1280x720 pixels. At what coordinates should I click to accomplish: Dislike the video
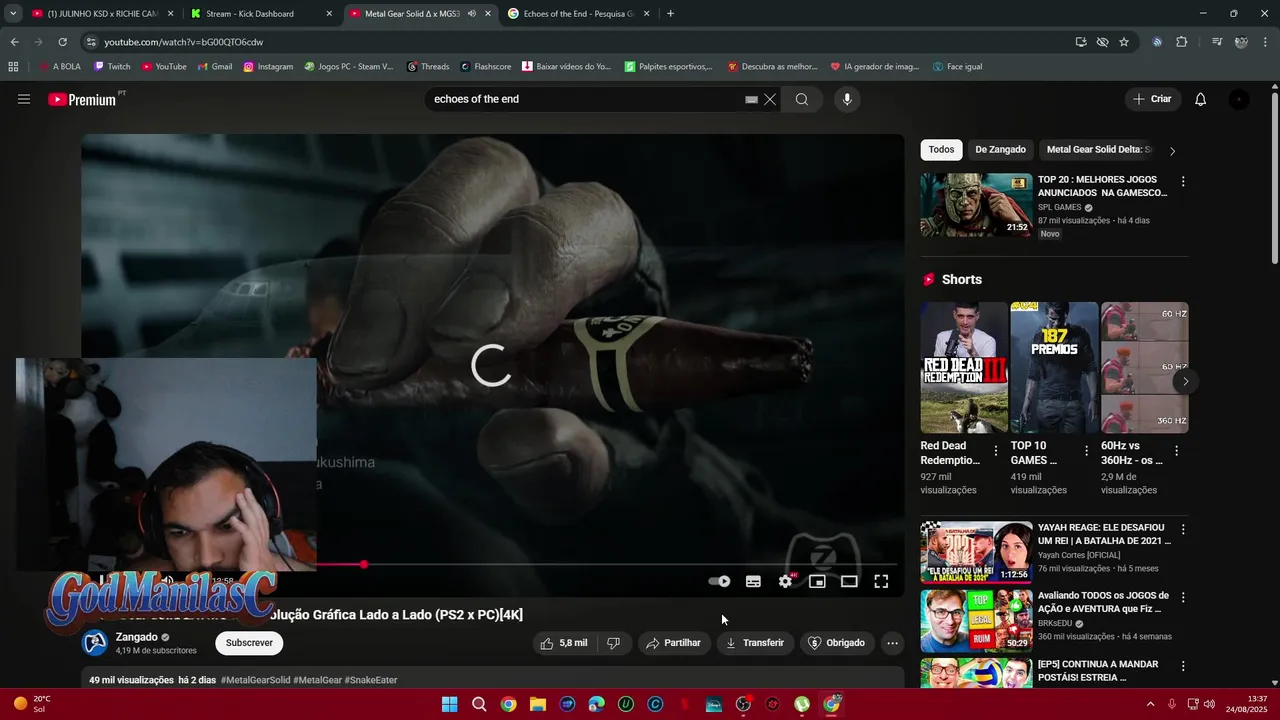coord(614,643)
